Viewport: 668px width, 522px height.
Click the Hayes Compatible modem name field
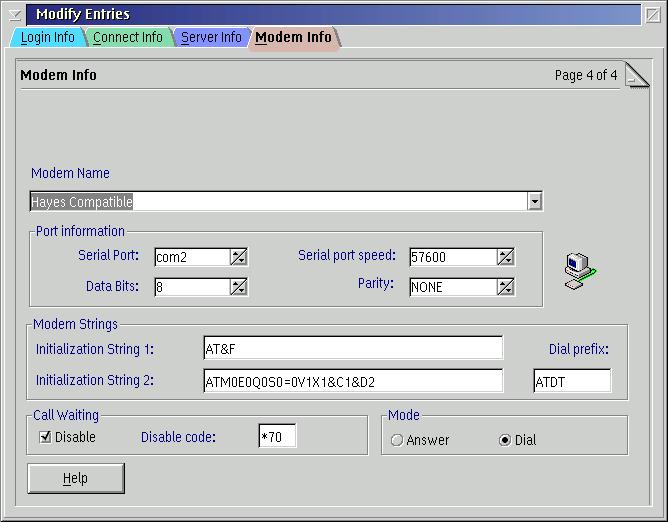coord(279,201)
